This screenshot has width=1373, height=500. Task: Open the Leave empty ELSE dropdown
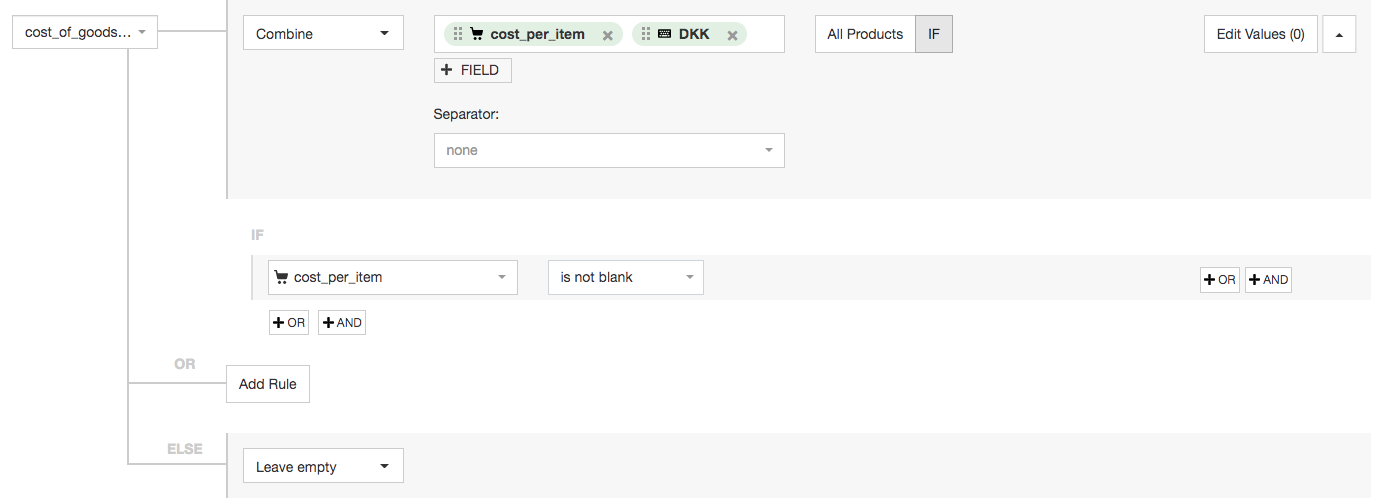323,467
